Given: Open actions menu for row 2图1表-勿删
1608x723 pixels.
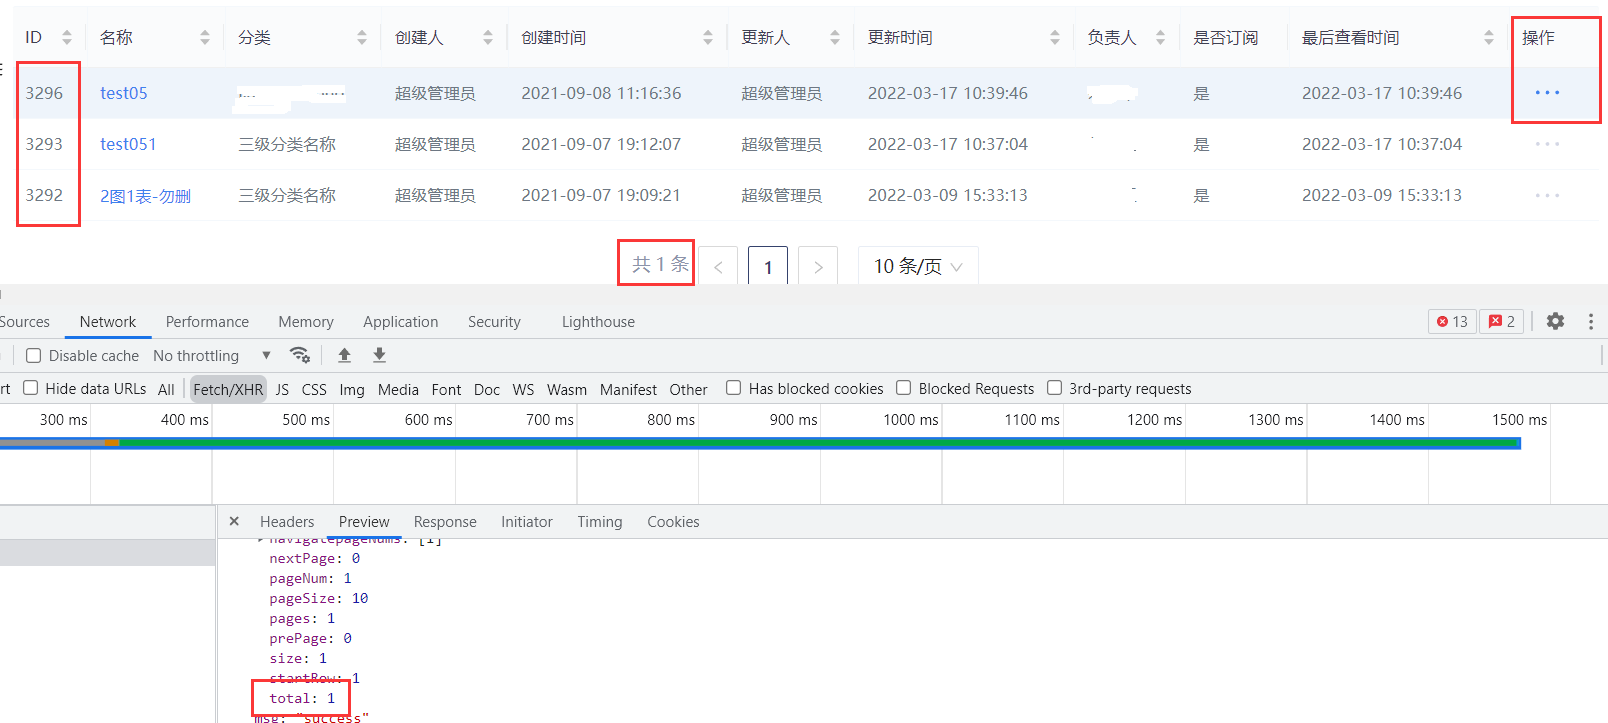Looking at the screenshot, I should click(x=1547, y=195).
